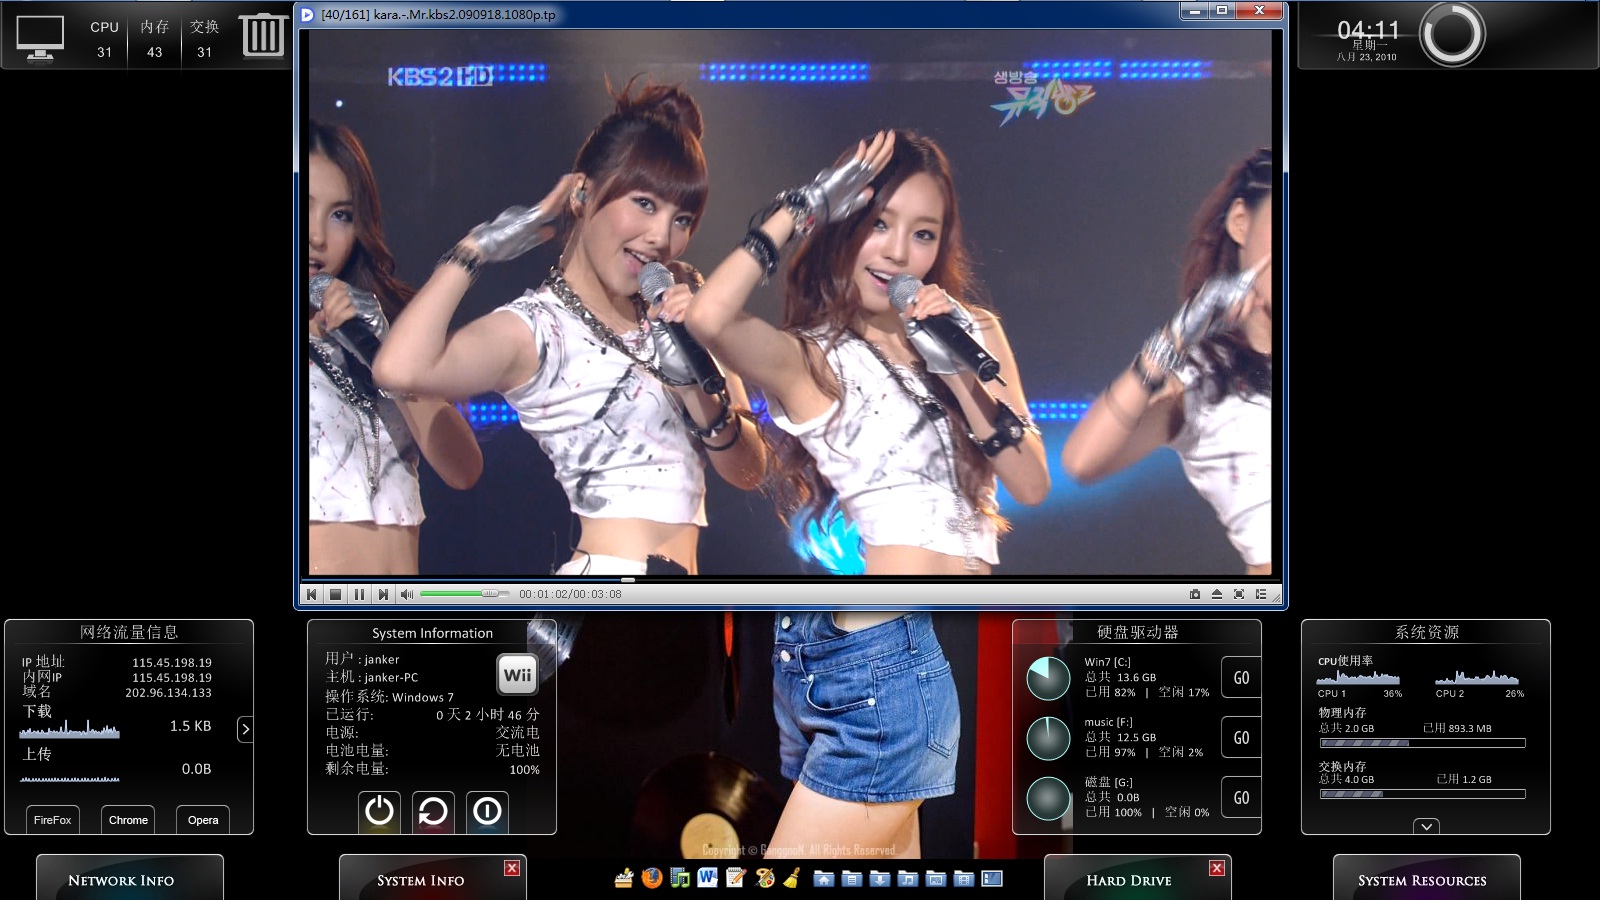Screen dimensions: 1600x900
Task: Click the download speed 1.5 KB value
Action: point(190,726)
